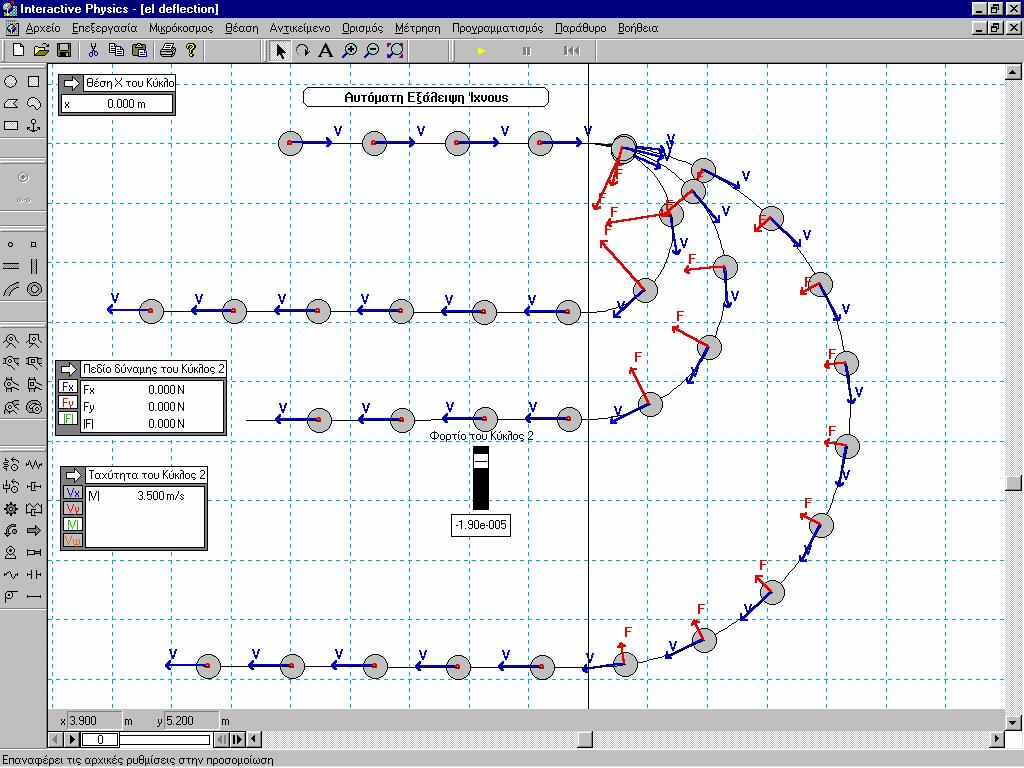Create a new document with New icon
This screenshot has width=1024, height=768.
pyautogui.click(x=18, y=50)
